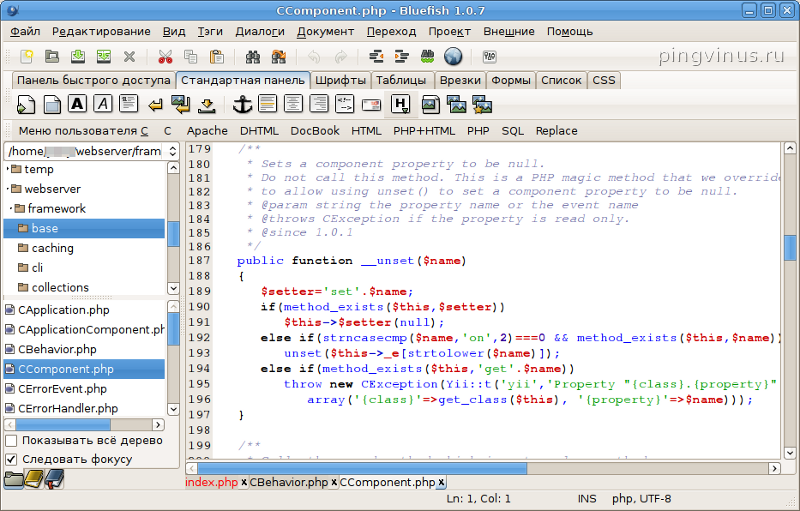Click the center-align text icon
The height and width of the screenshot is (511, 800).
point(293,104)
